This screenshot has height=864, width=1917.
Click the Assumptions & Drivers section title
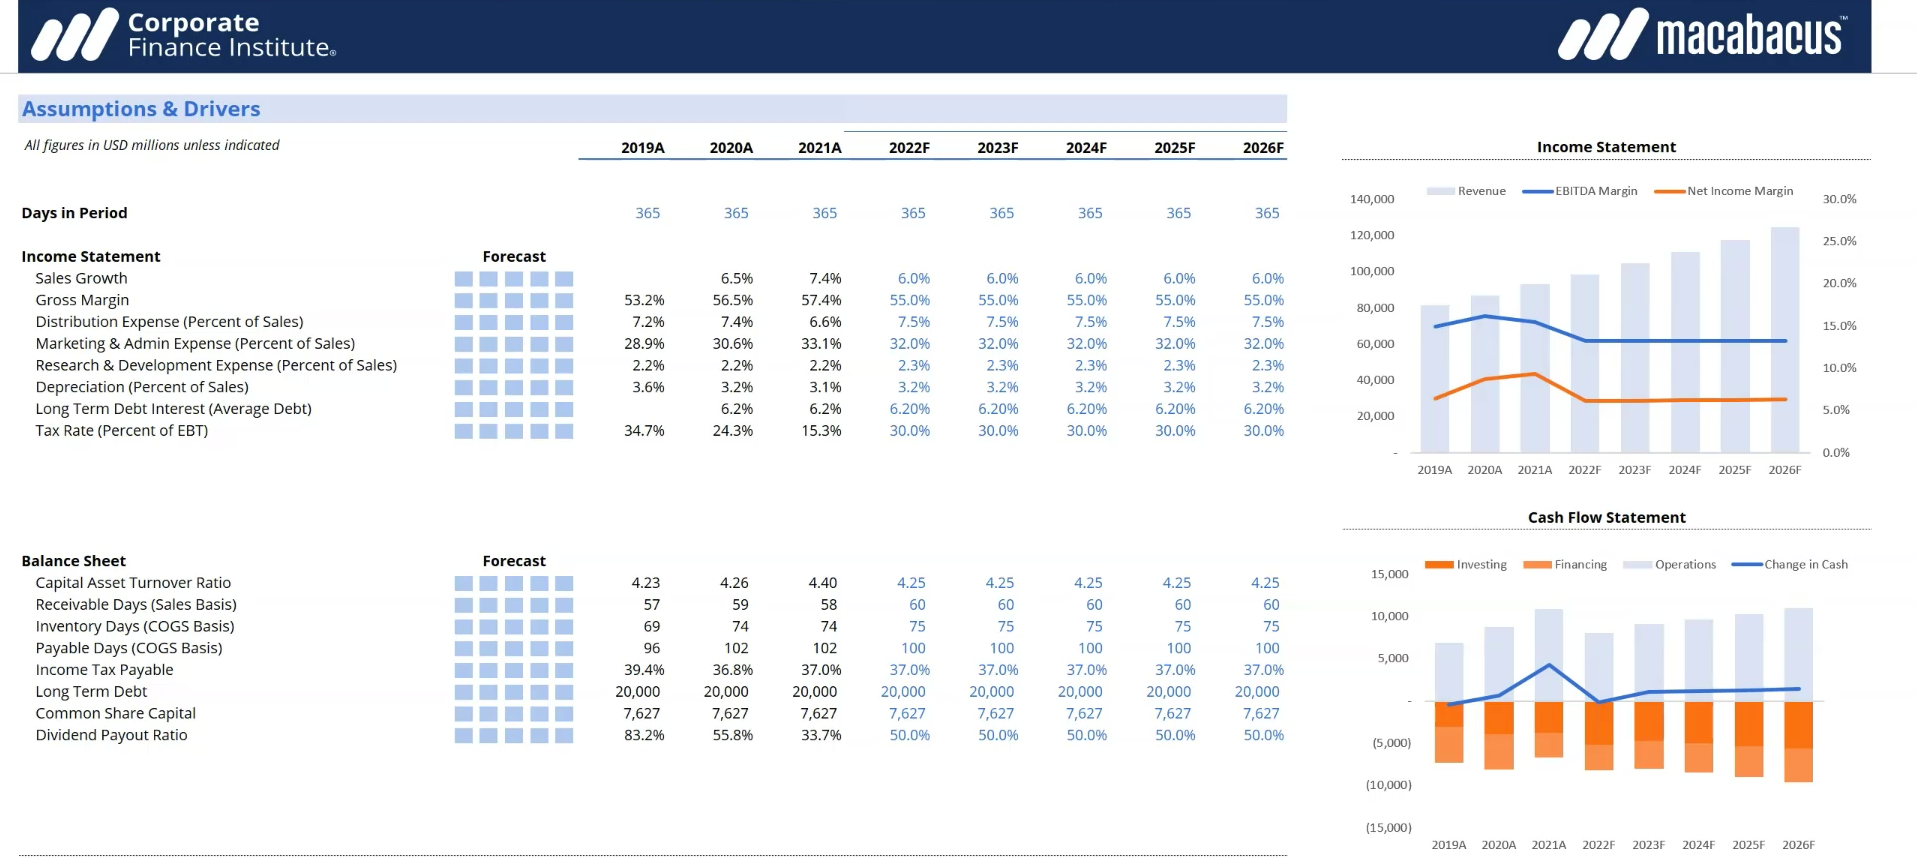tap(141, 109)
